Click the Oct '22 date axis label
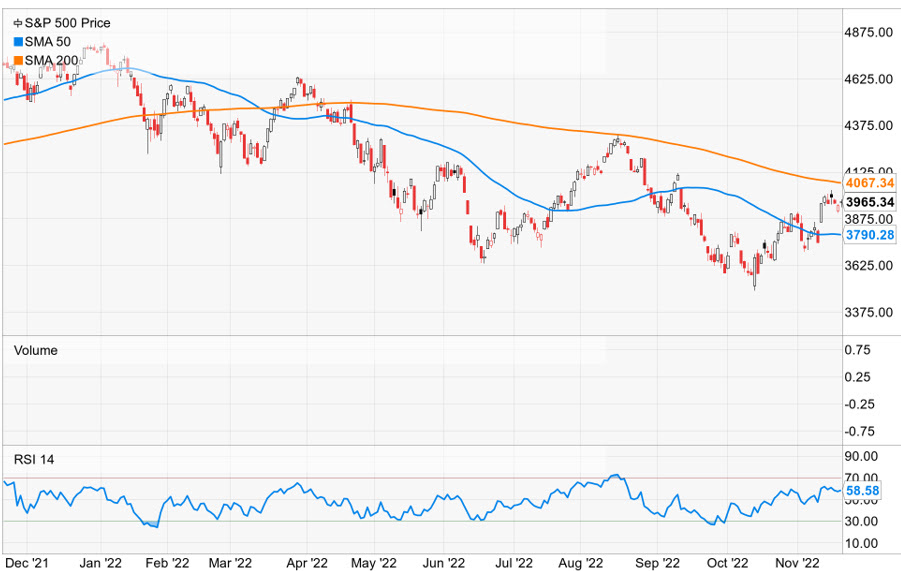The height and width of the screenshot is (571, 901). click(x=727, y=563)
